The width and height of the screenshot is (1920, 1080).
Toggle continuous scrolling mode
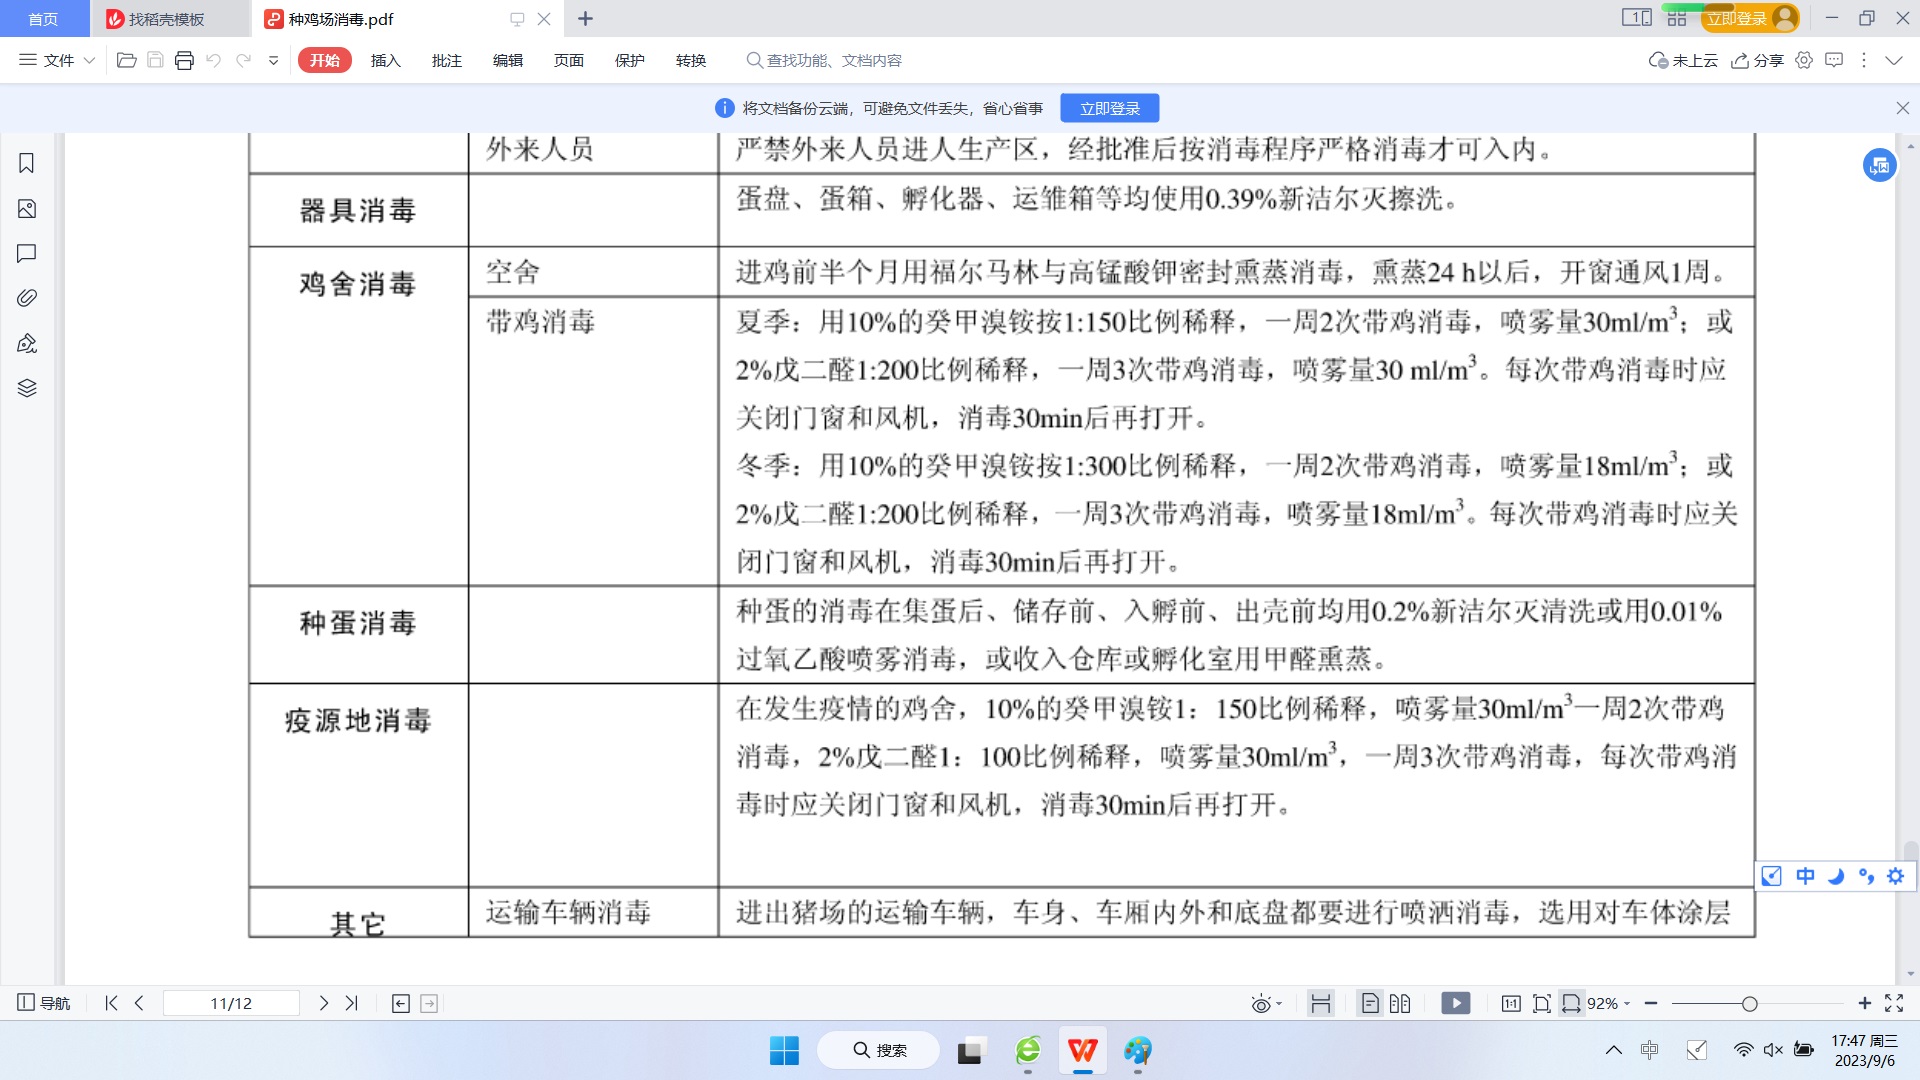(1320, 1003)
